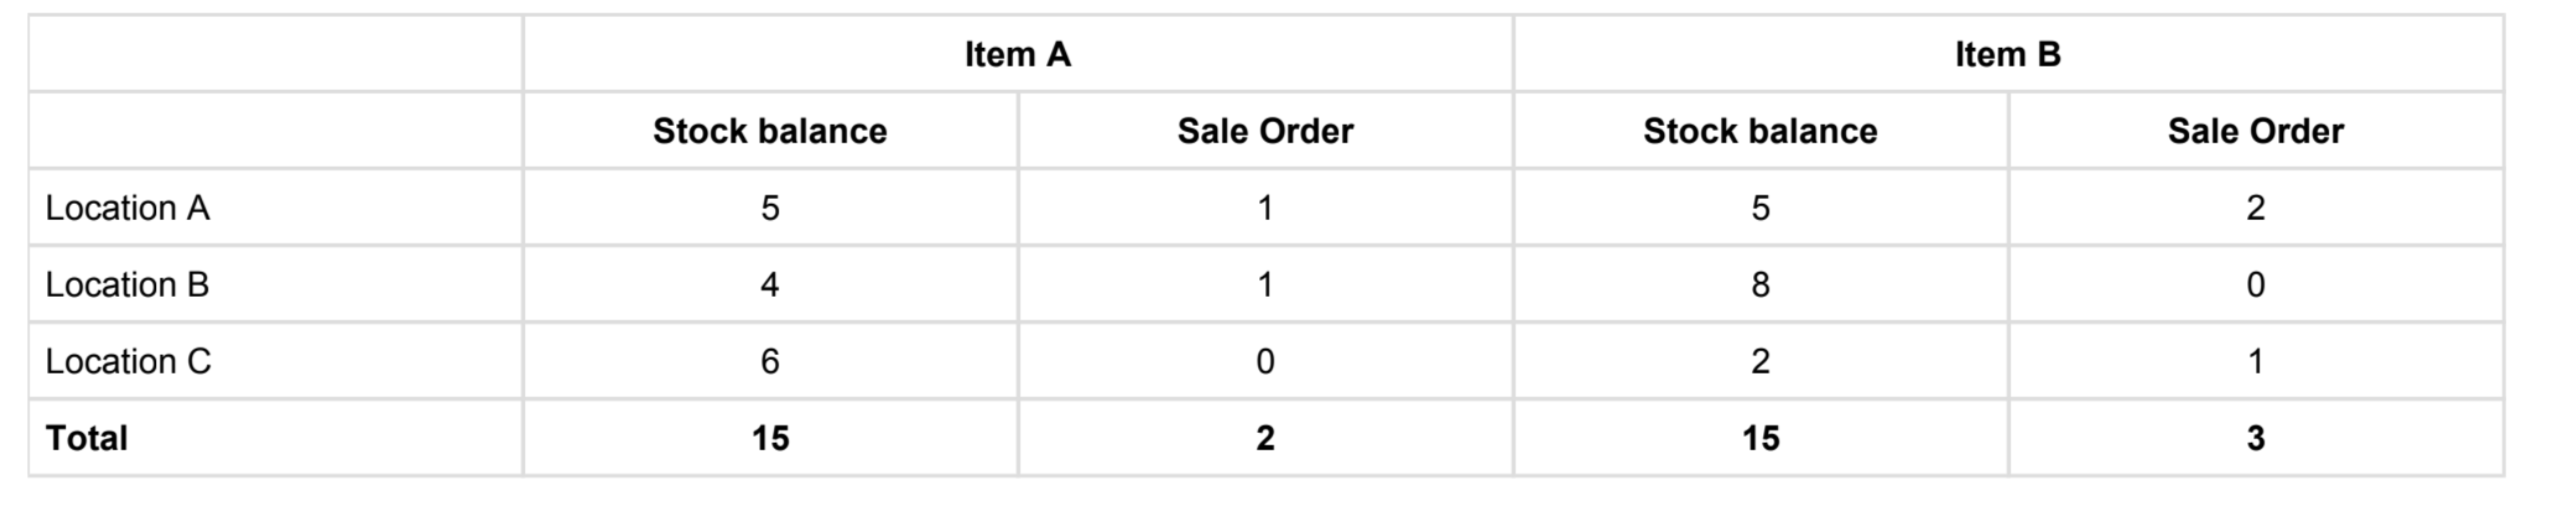2550x510 pixels.
Task: Select Item B sale order for Location A
Action: [x=2255, y=208]
